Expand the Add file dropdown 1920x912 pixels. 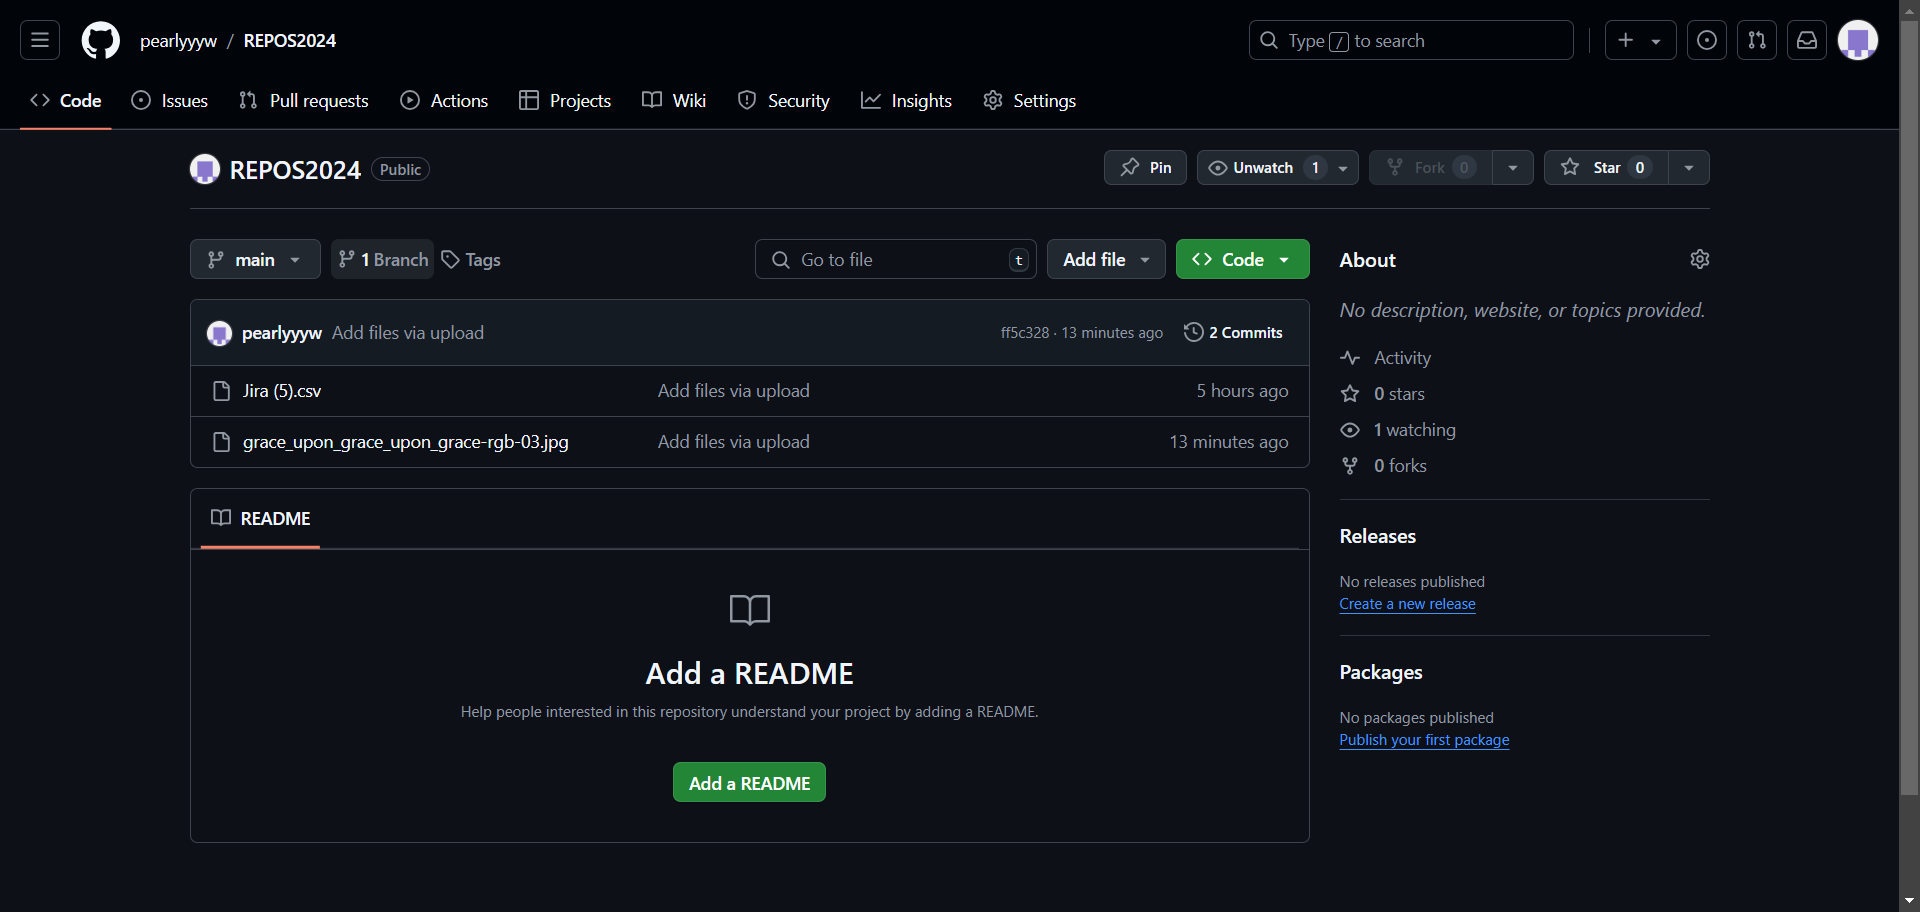click(1105, 260)
